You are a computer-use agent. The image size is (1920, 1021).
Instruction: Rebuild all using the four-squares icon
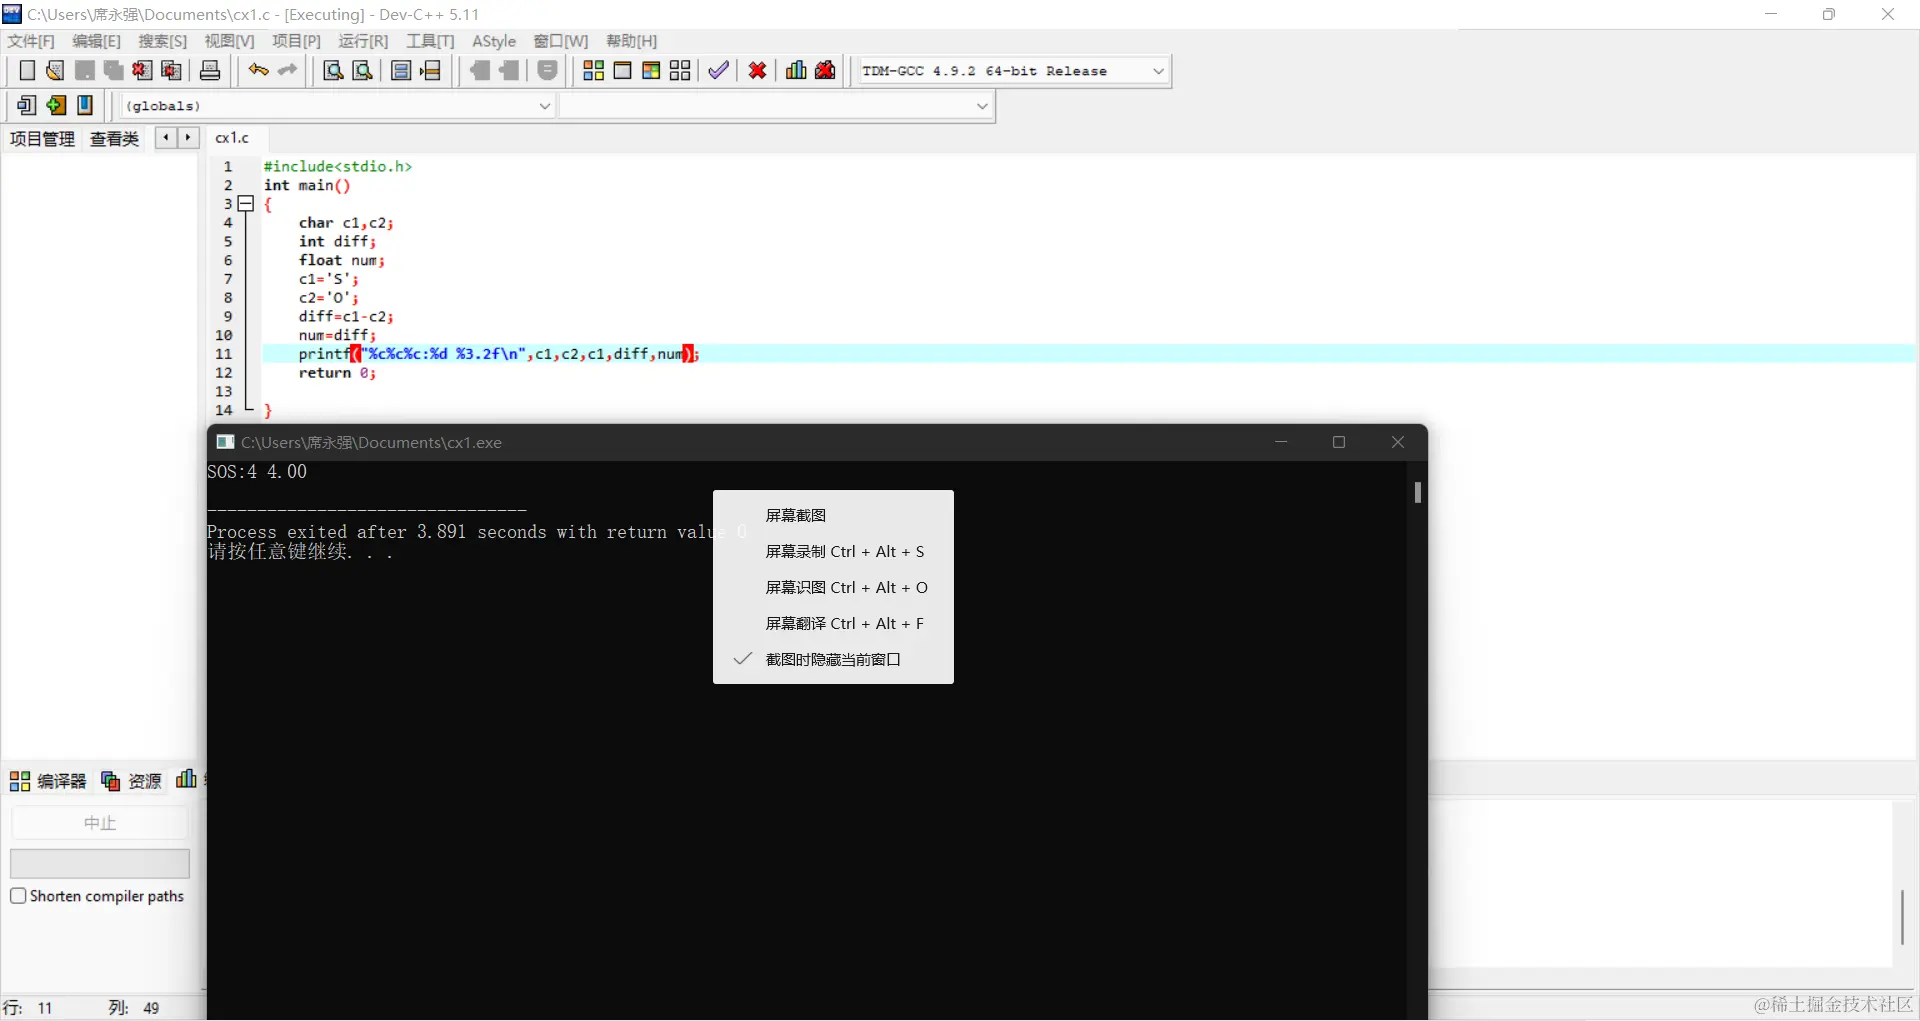click(x=680, y=71)
